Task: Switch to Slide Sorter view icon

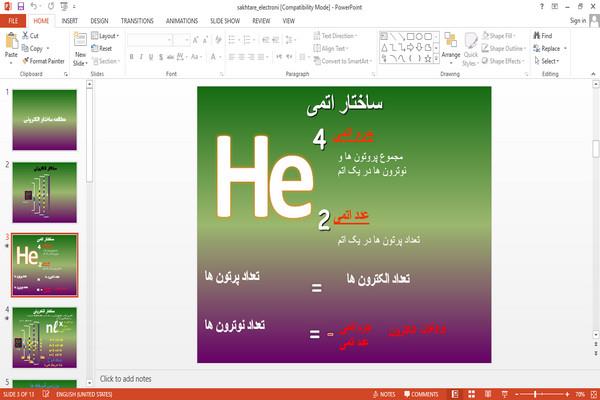Action: pyautogui.click(x=471, y=394)
